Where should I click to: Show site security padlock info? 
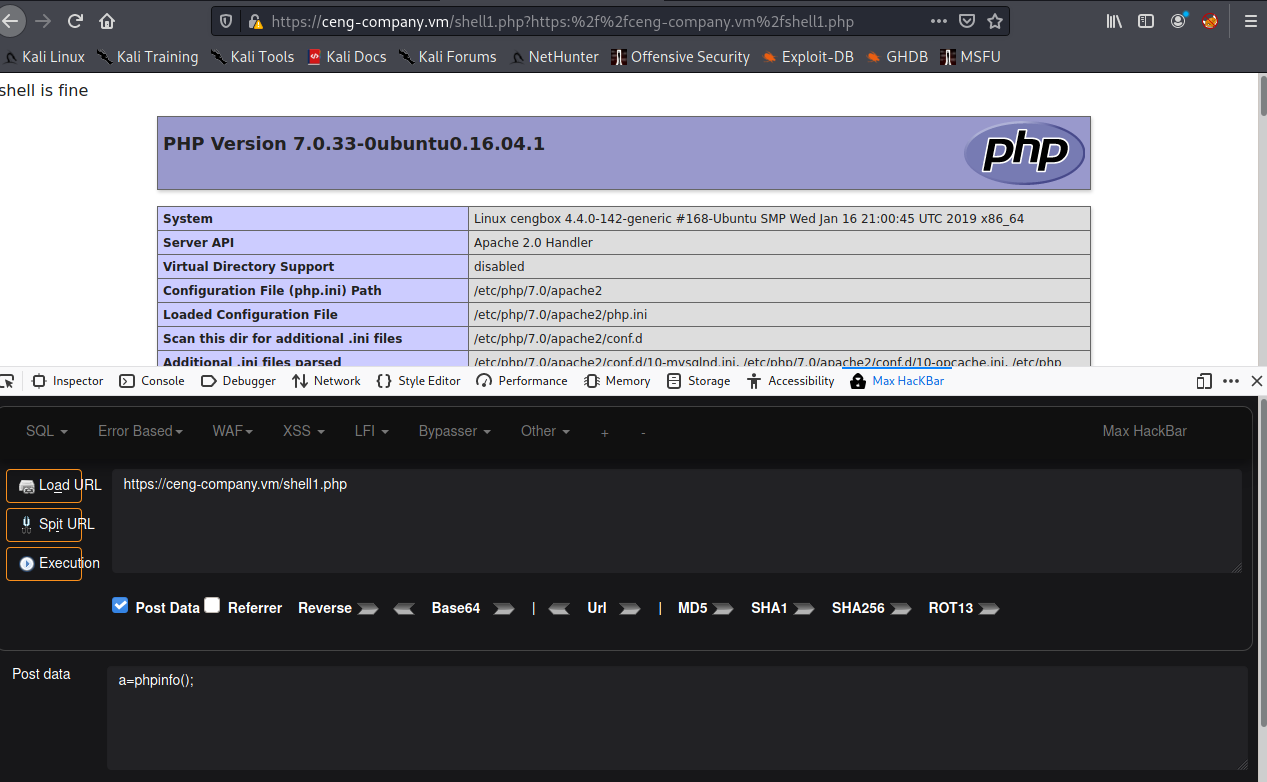[255, 20]
